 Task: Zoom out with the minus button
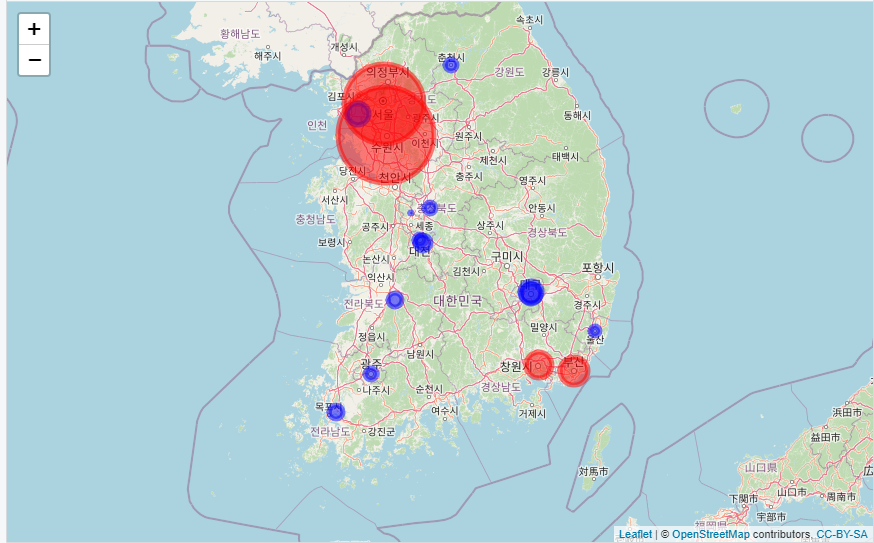34,60
